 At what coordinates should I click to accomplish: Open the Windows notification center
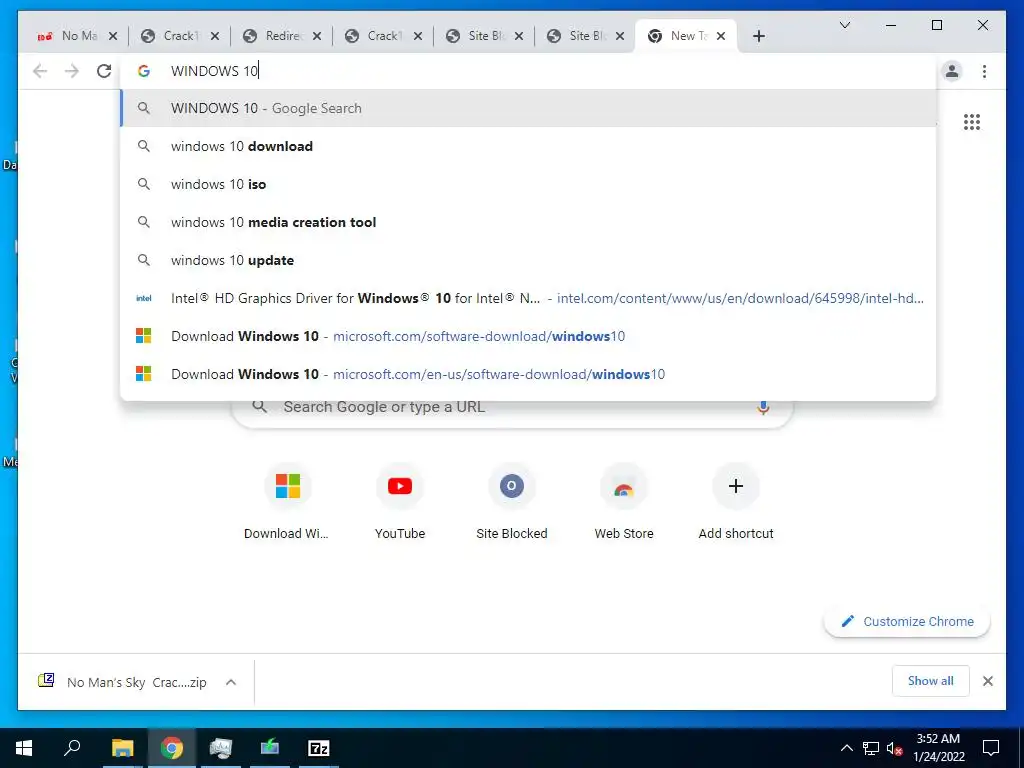click(991, 748)
